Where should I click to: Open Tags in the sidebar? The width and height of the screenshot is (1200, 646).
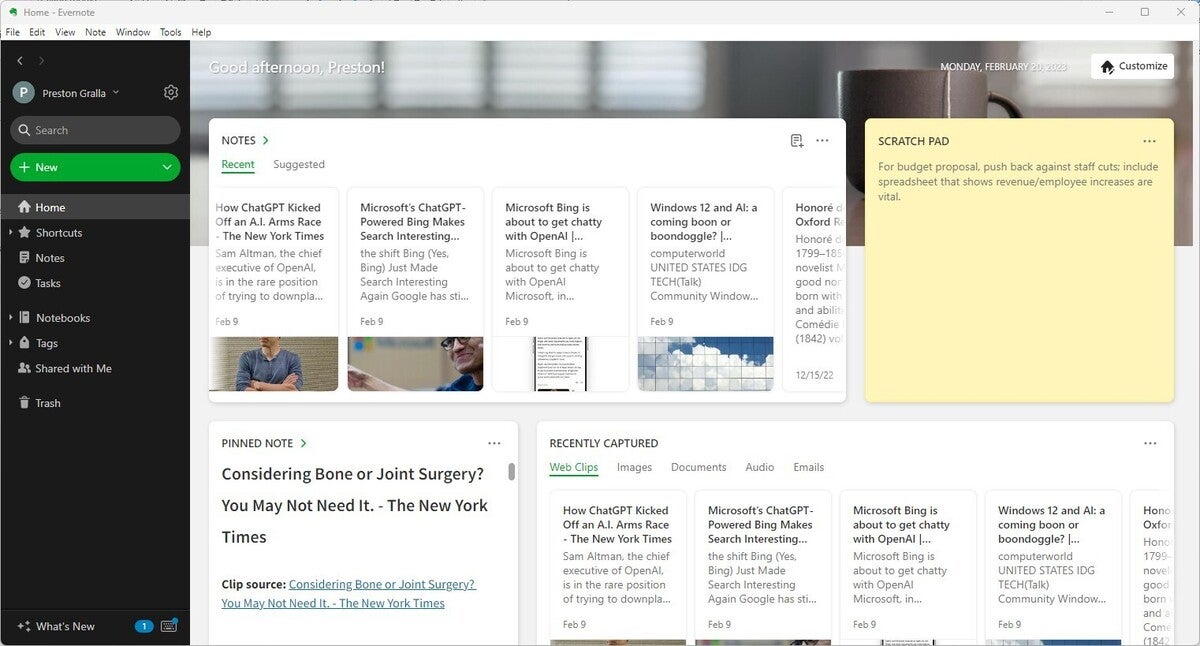(47, 343)
